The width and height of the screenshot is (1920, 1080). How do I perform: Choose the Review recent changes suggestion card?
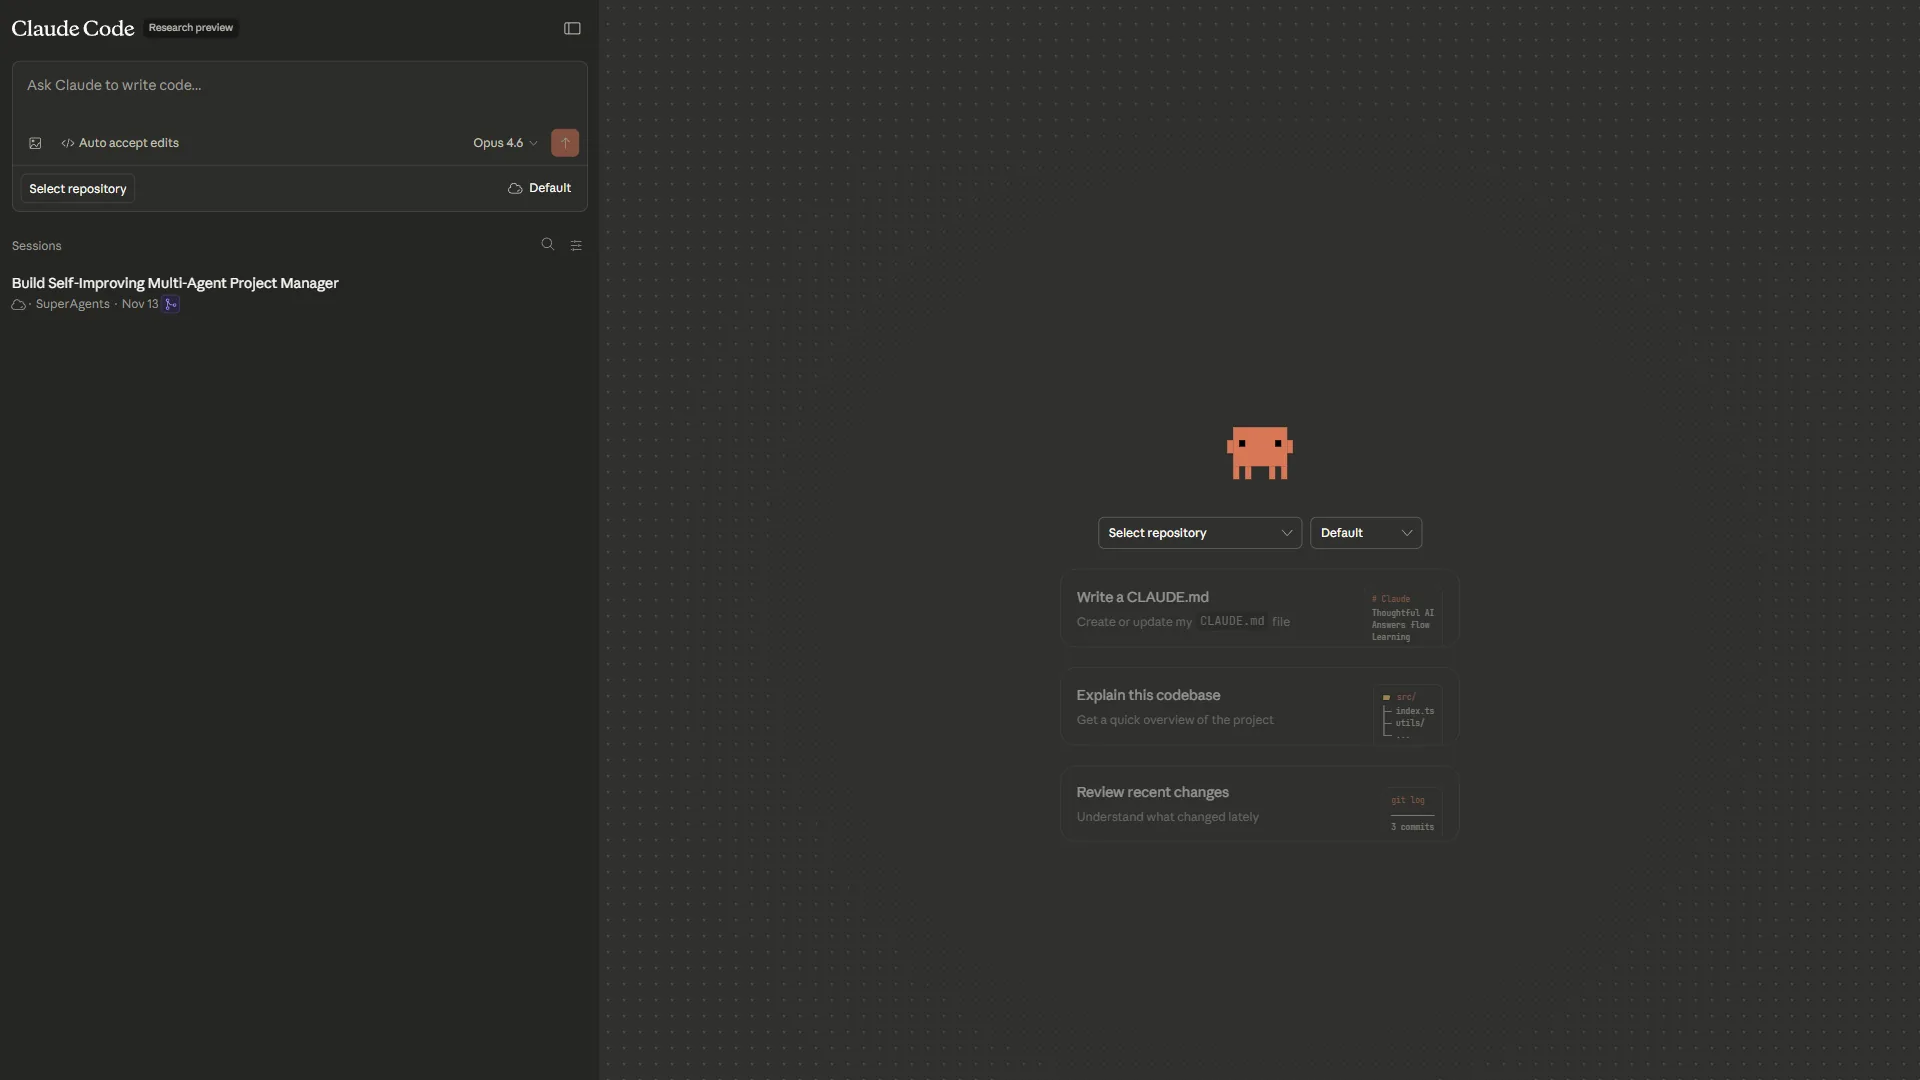pos(1260,804)
